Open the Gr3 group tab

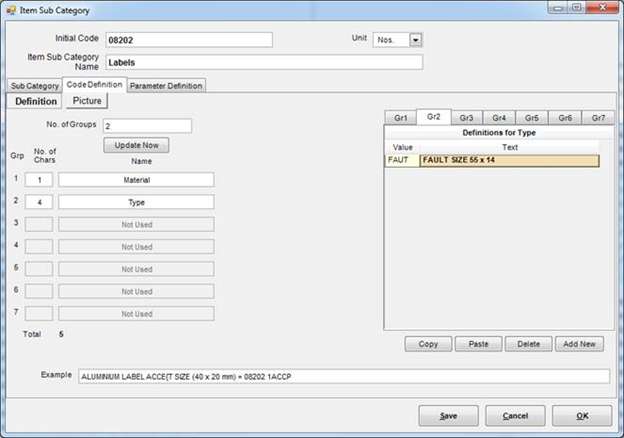click(466, 118)
